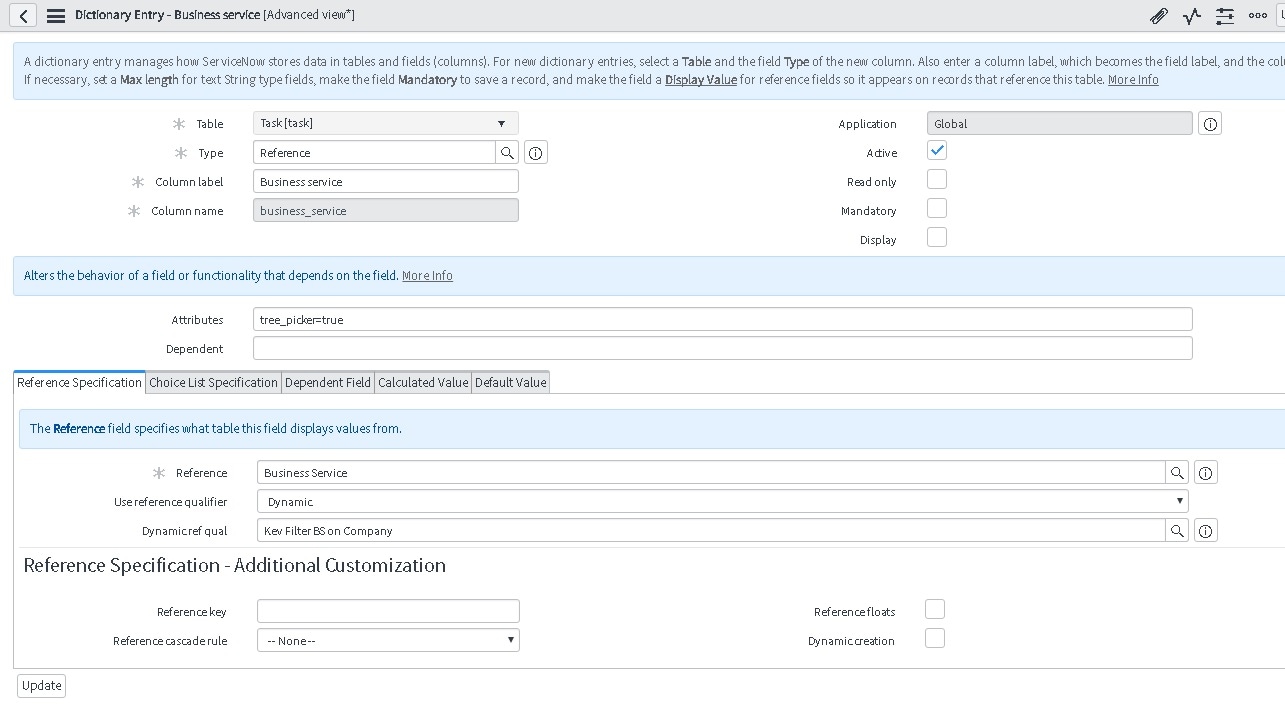Open the Reference field lookup magnifier
Screen dimensions: 1285x706
1178,472
